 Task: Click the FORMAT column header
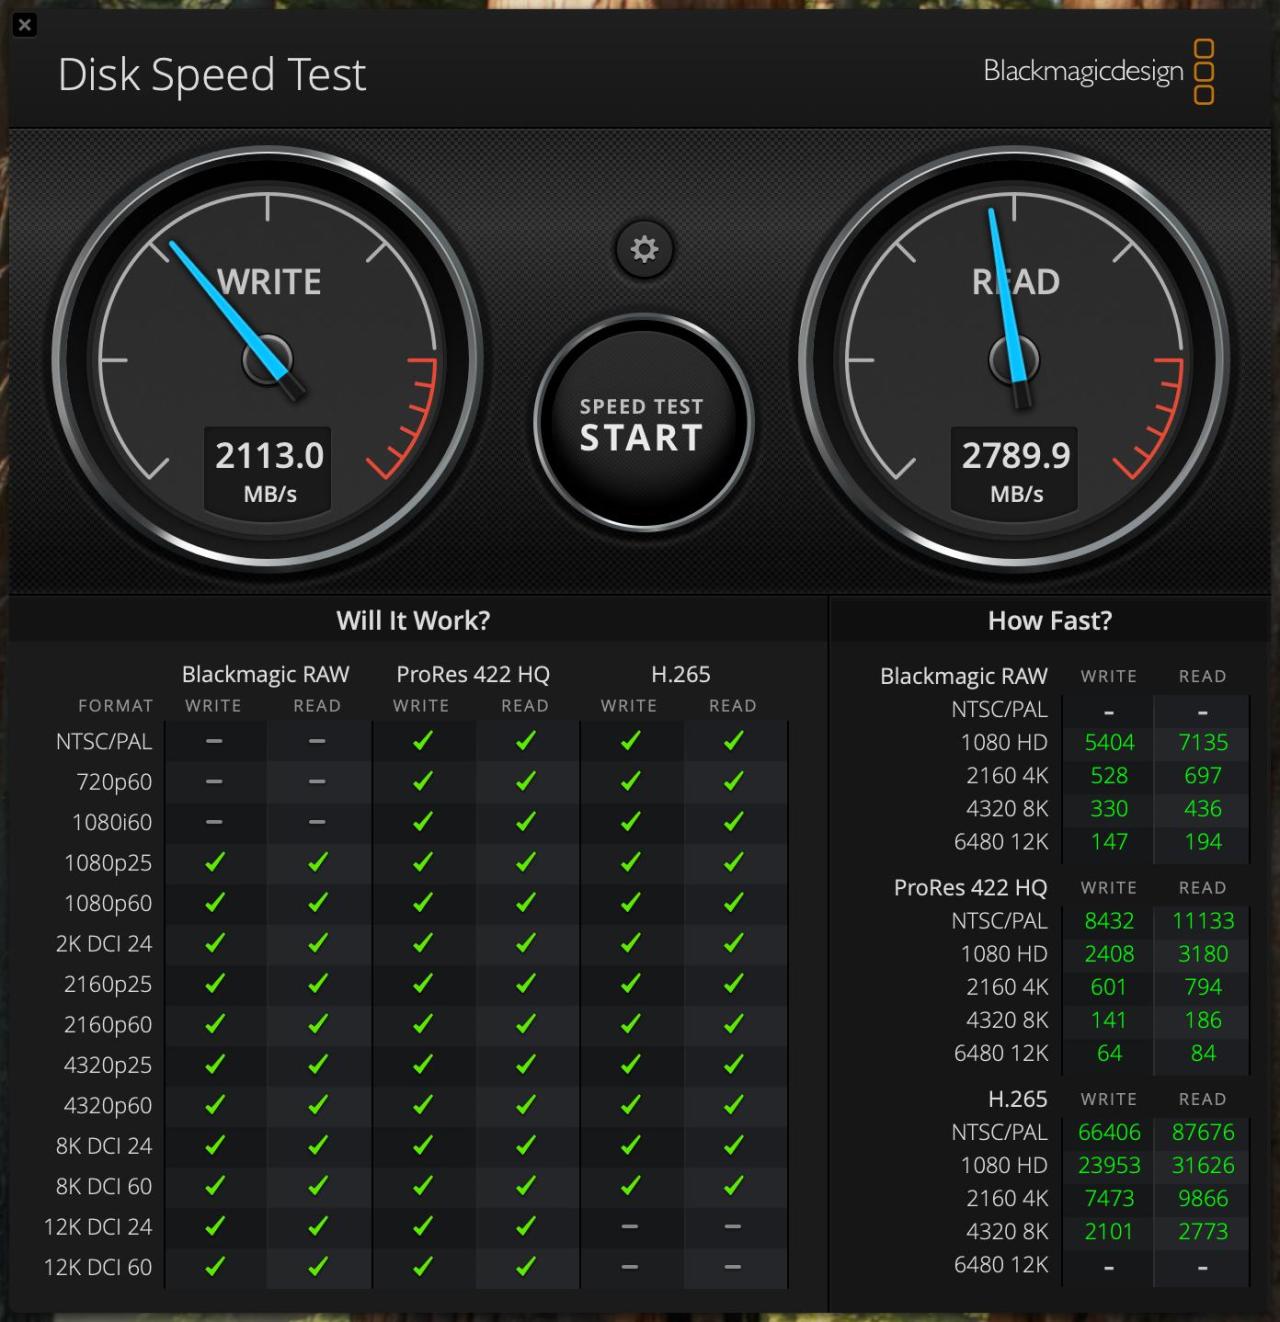click(x=116, y=706)
